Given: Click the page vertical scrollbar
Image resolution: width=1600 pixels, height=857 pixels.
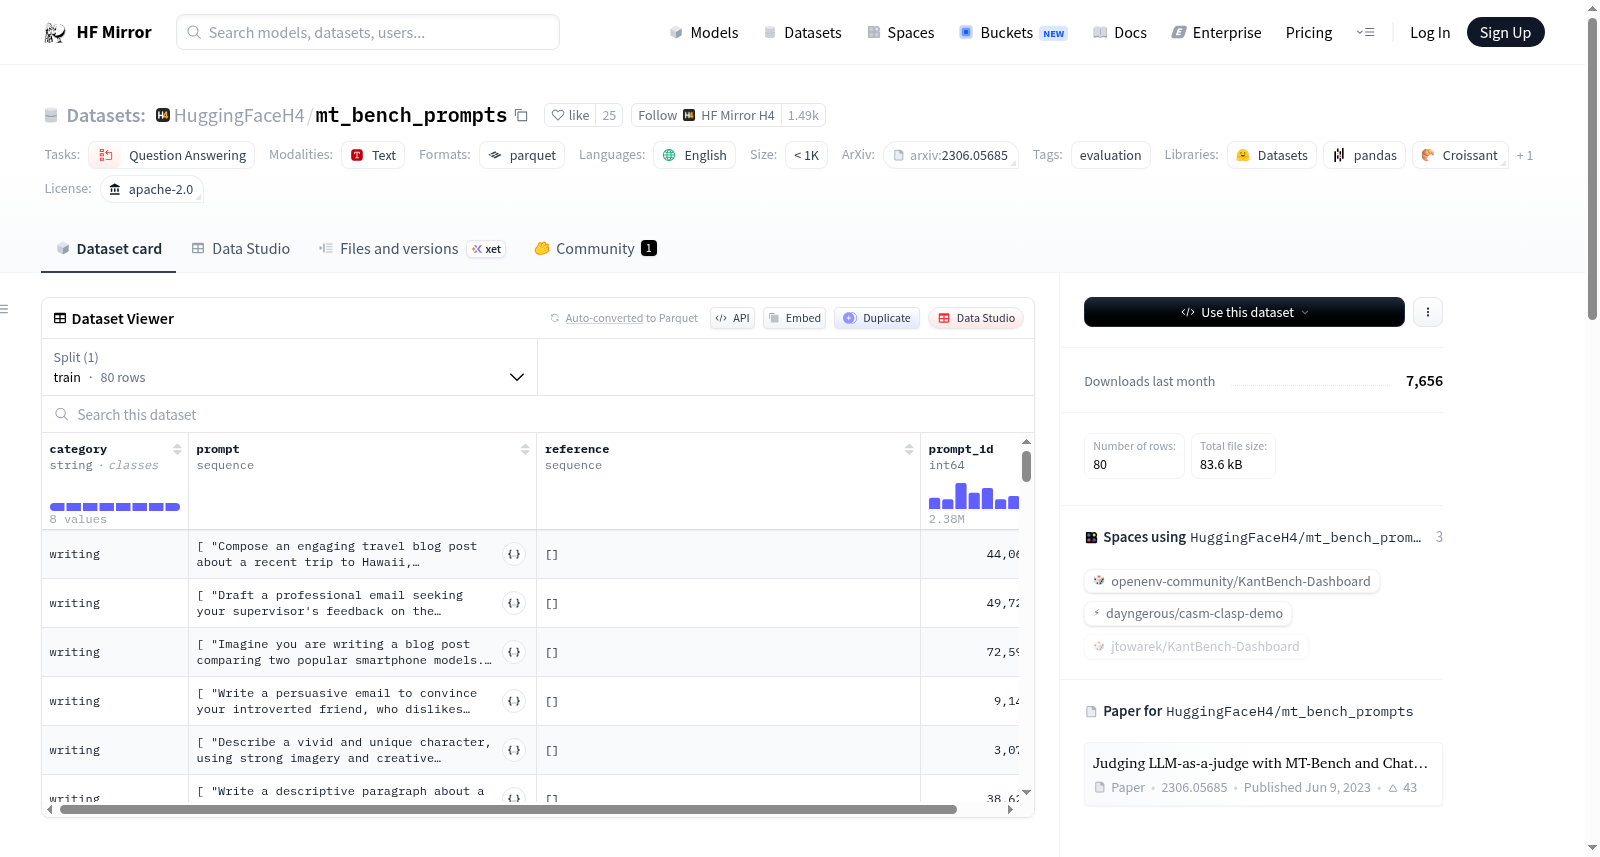Looking at the screenshot, I should click(1592, 168).
